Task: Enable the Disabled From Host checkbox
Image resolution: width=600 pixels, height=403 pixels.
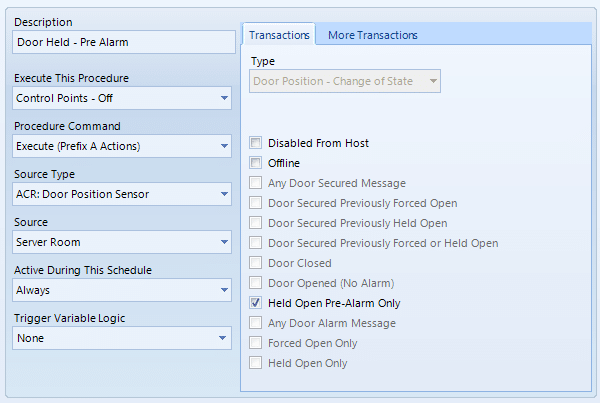Action: pyautogui.click(x=256, y=143)
